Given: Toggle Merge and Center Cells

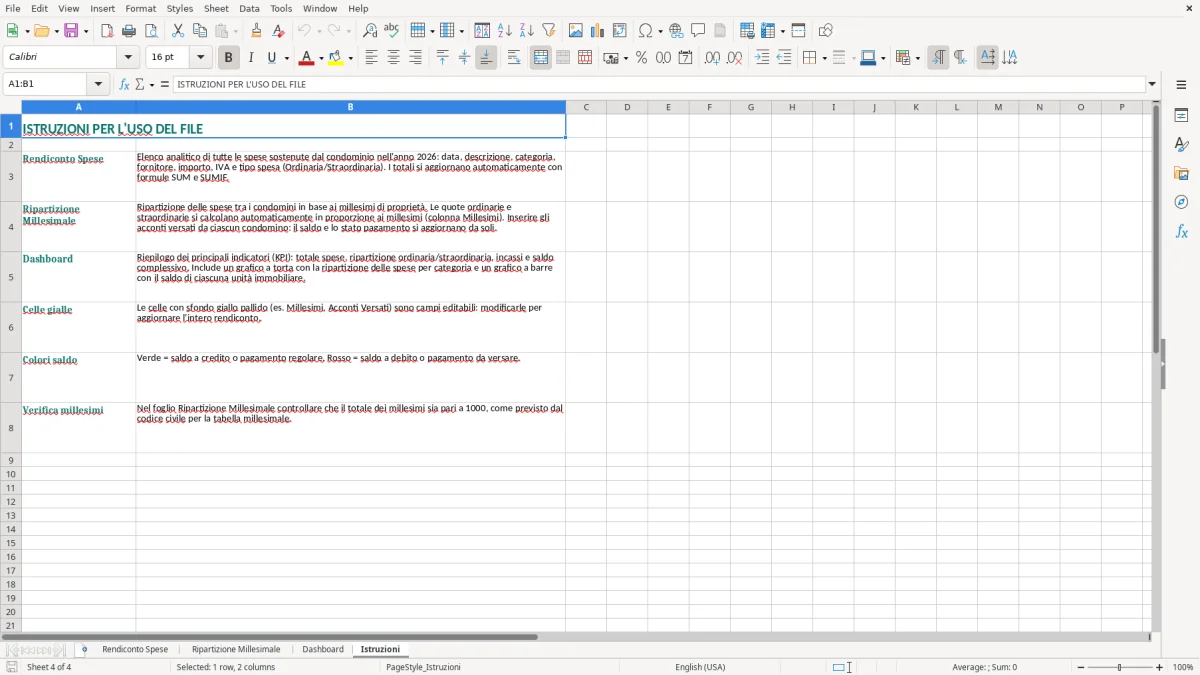Looking at the screenshot, I should point(541,58).
